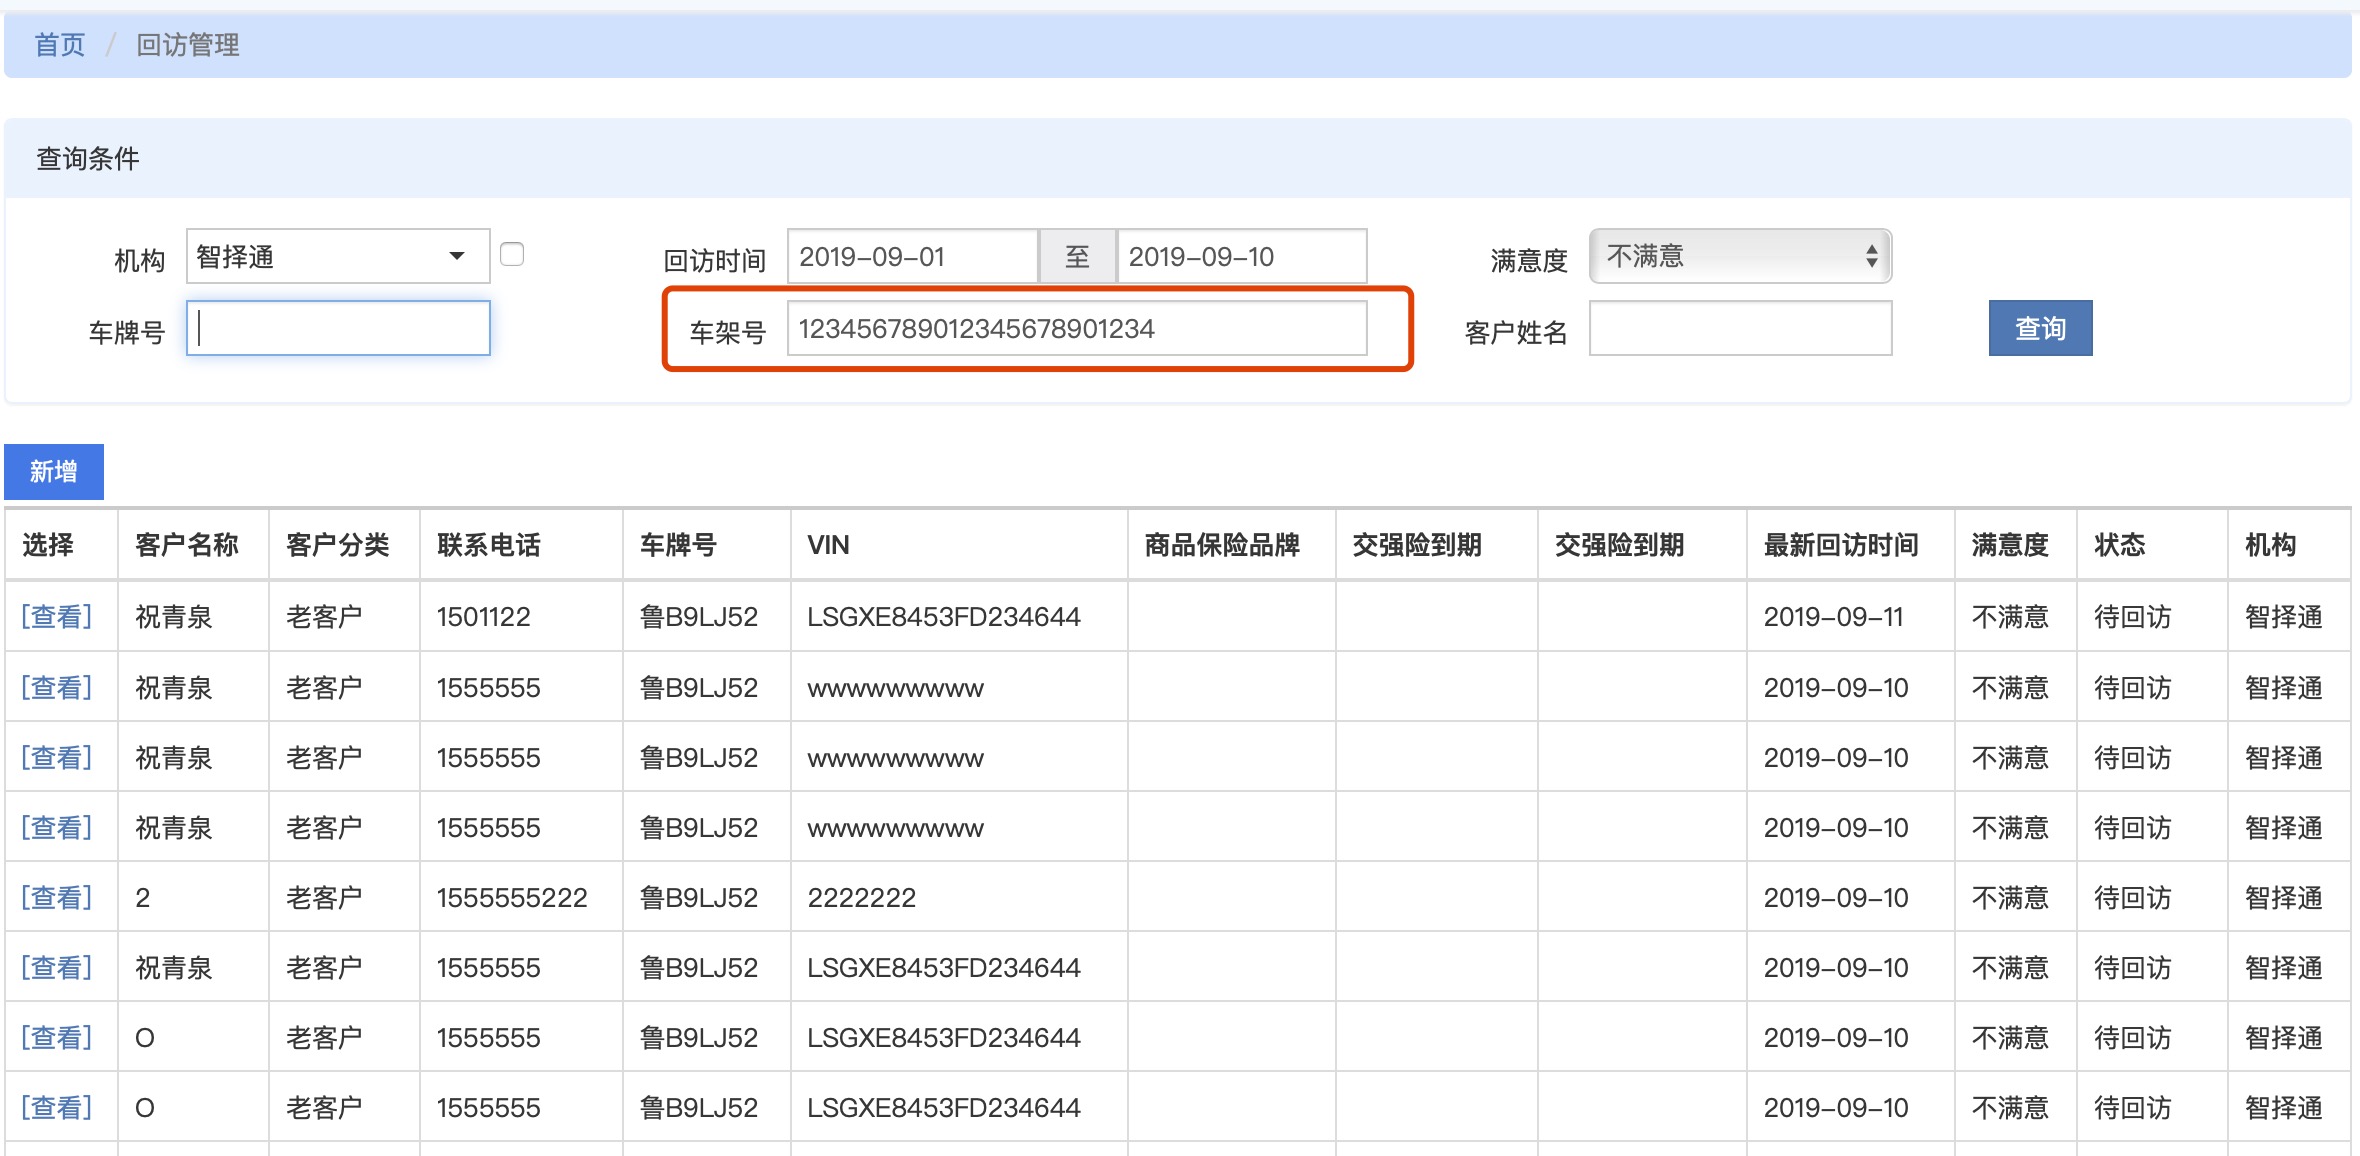The height and width of the screenshot is (1156, 2360).
Task: Toggle the checkbox next to 机构 dropdown
Action: [512, 255]
